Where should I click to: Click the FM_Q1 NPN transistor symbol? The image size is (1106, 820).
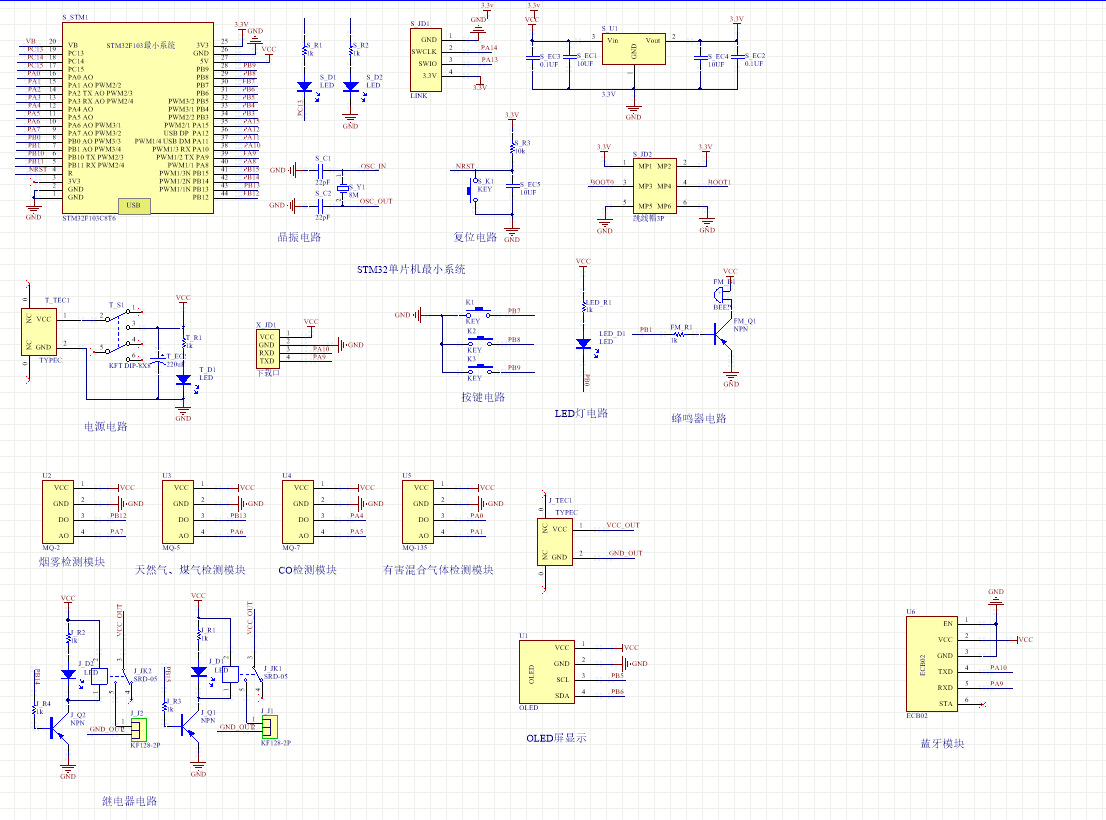(x=722, y=338)
